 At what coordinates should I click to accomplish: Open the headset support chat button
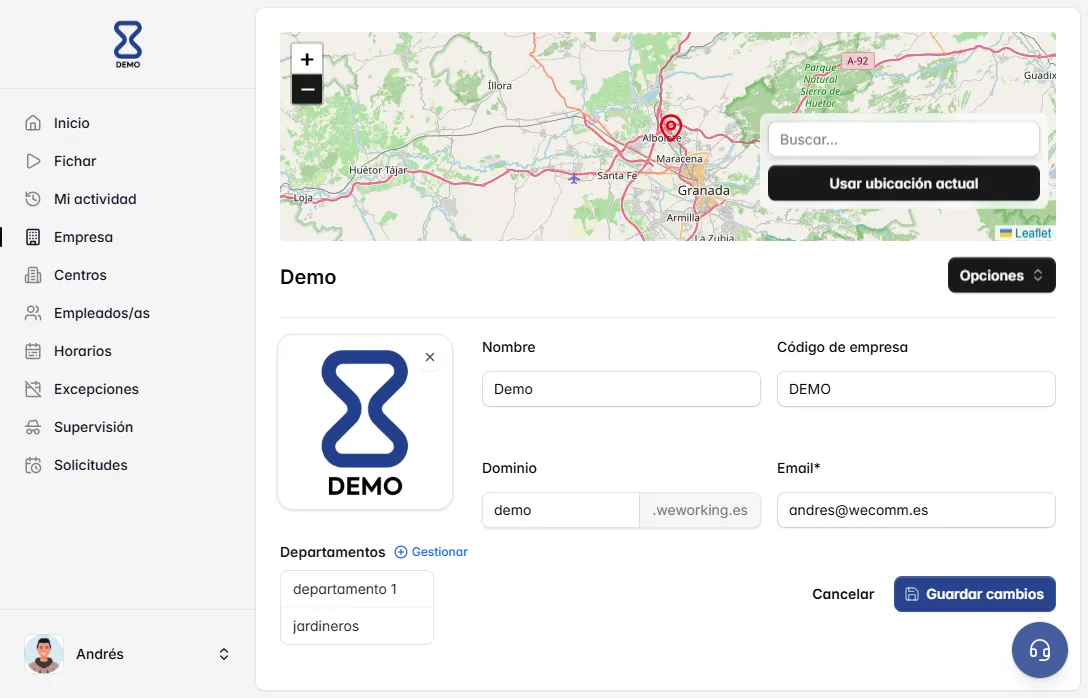1039,650
